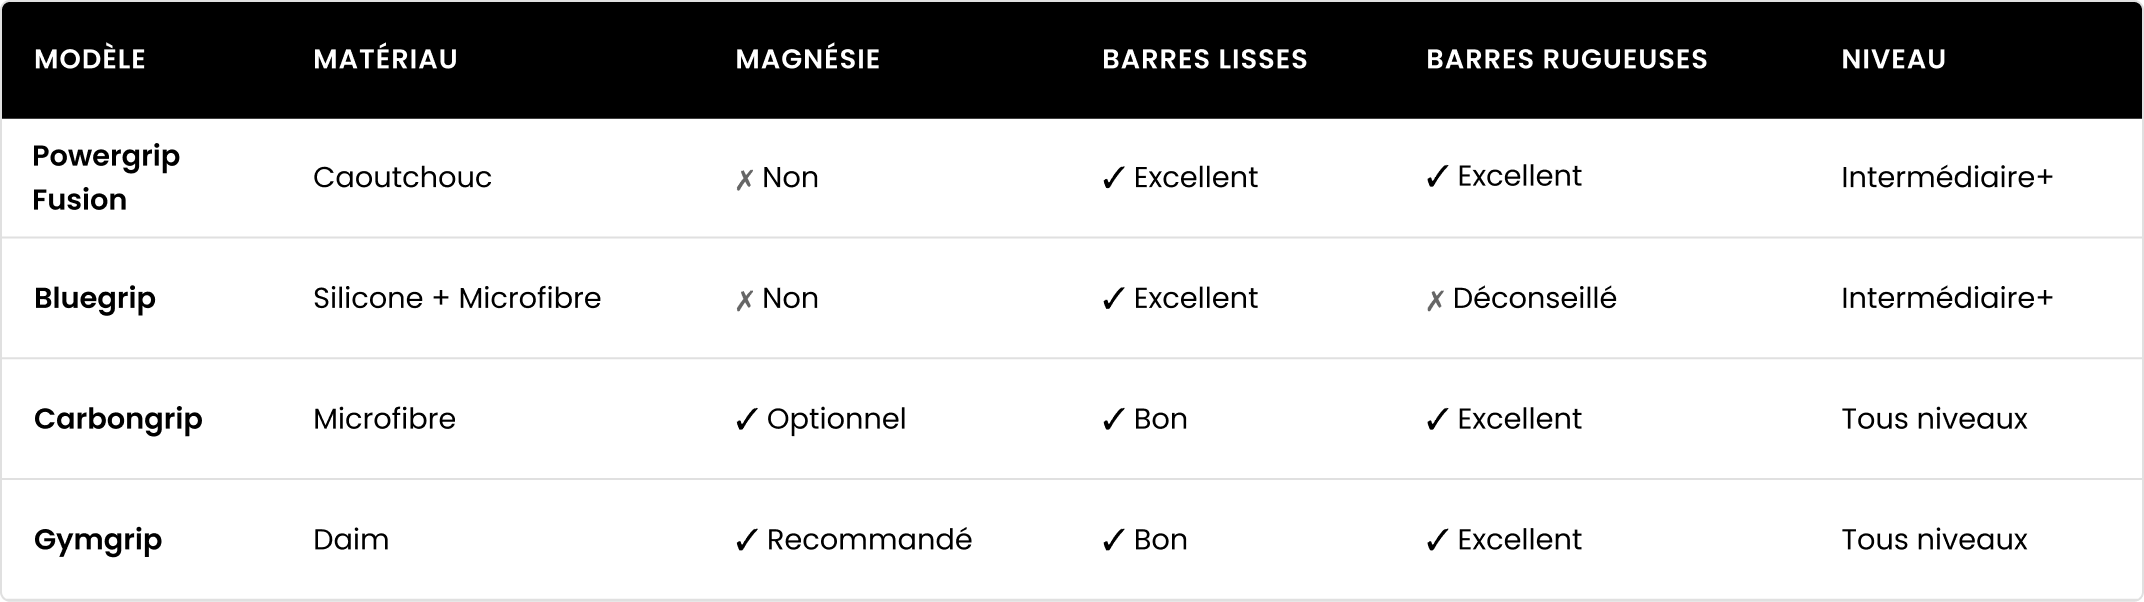Click the Silicone + Microfibre material cell

[457, 298]
